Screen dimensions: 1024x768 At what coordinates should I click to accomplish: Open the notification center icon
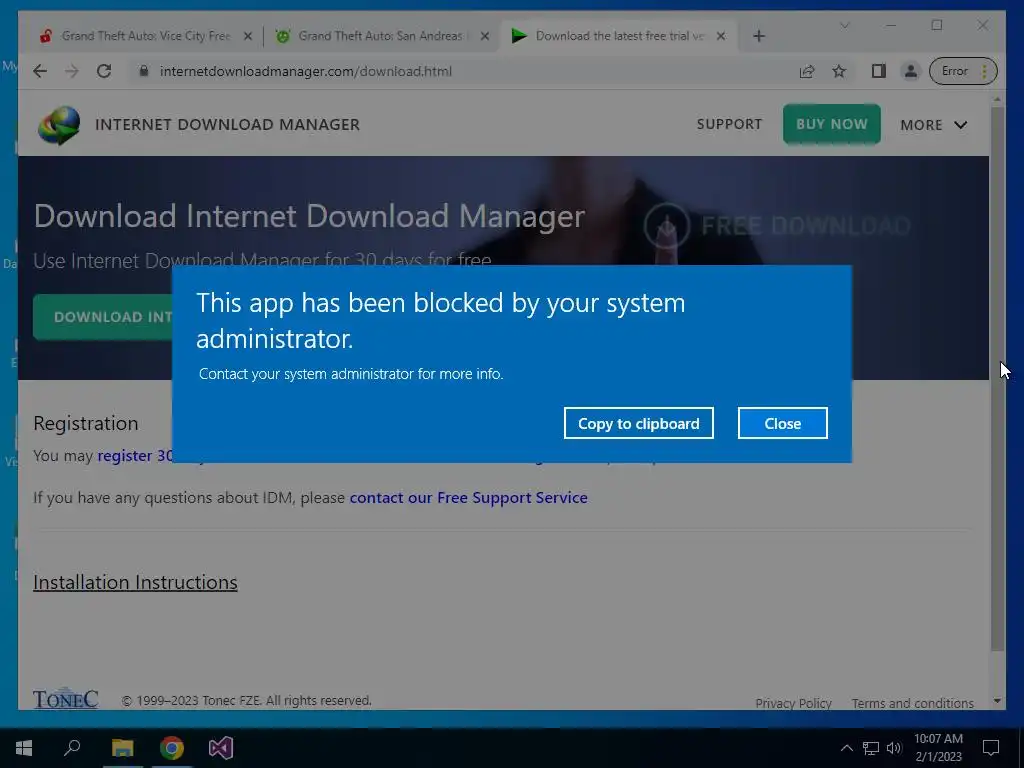(991, 748)
